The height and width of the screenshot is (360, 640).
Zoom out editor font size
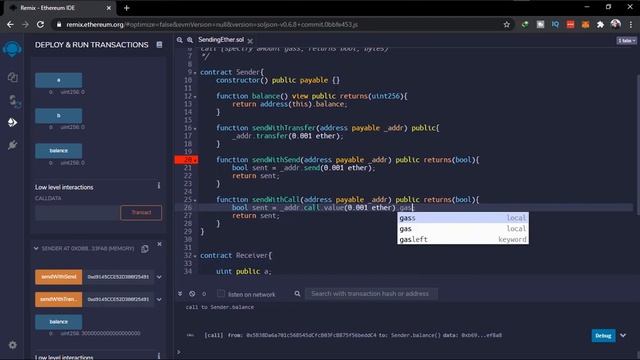pyautogui.click(x=180, y=40)
